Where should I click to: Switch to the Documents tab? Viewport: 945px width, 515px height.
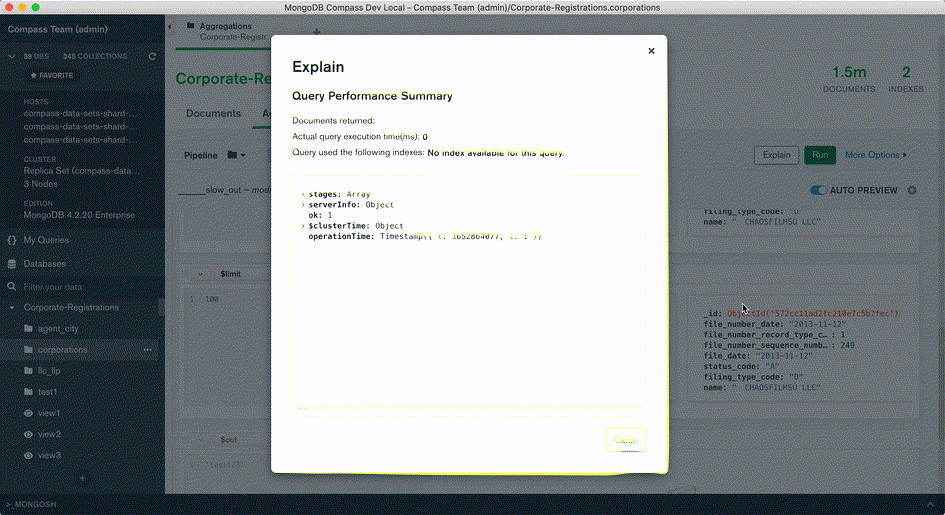213,113
